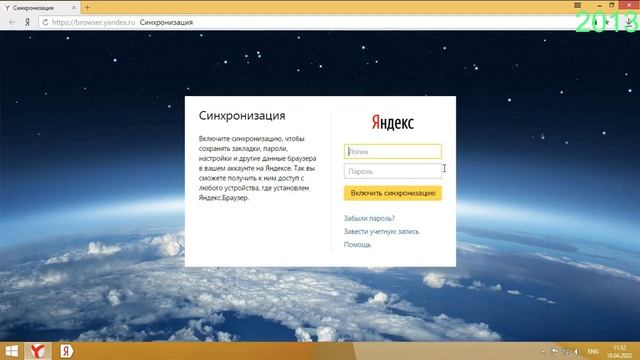Click the address bar URL browser.yandex.ru
Viewport: 640px width, 360px height.
pyautogui.click(x=93, y=22)
